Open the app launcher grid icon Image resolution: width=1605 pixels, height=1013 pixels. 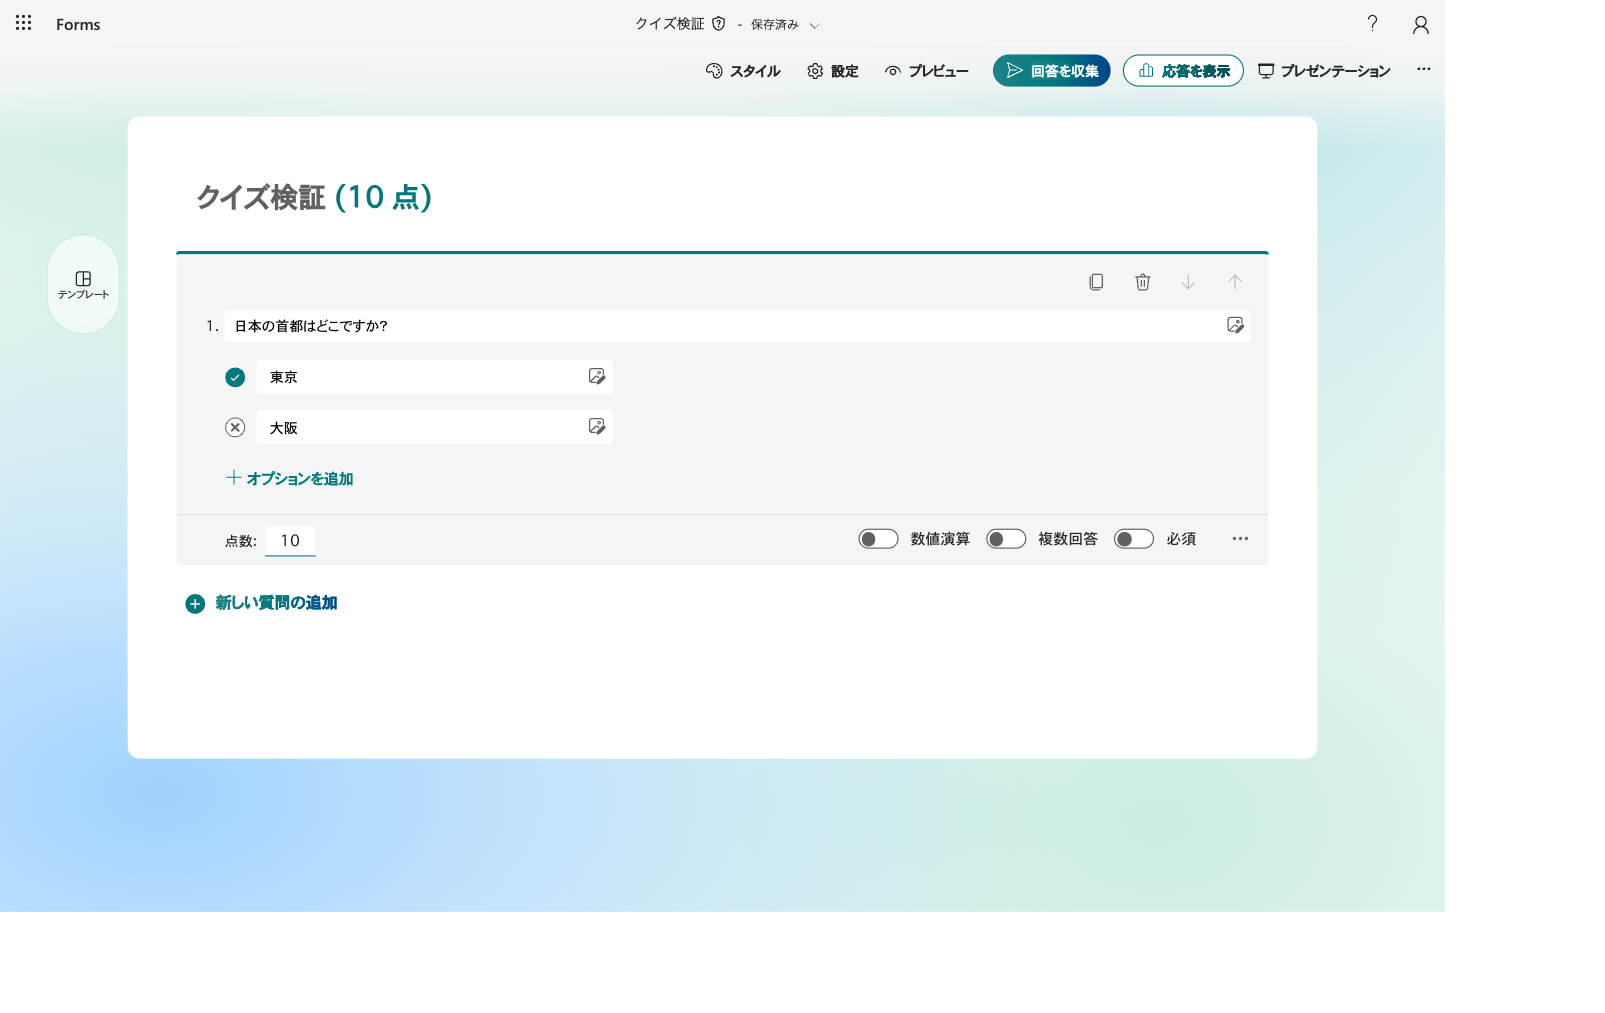pyautogui.click(x=24, y=23)
